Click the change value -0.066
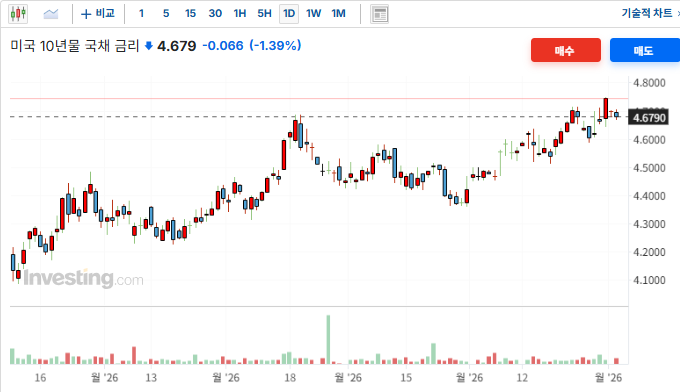This screenshot has width=680, height=392. pos(223,46)
